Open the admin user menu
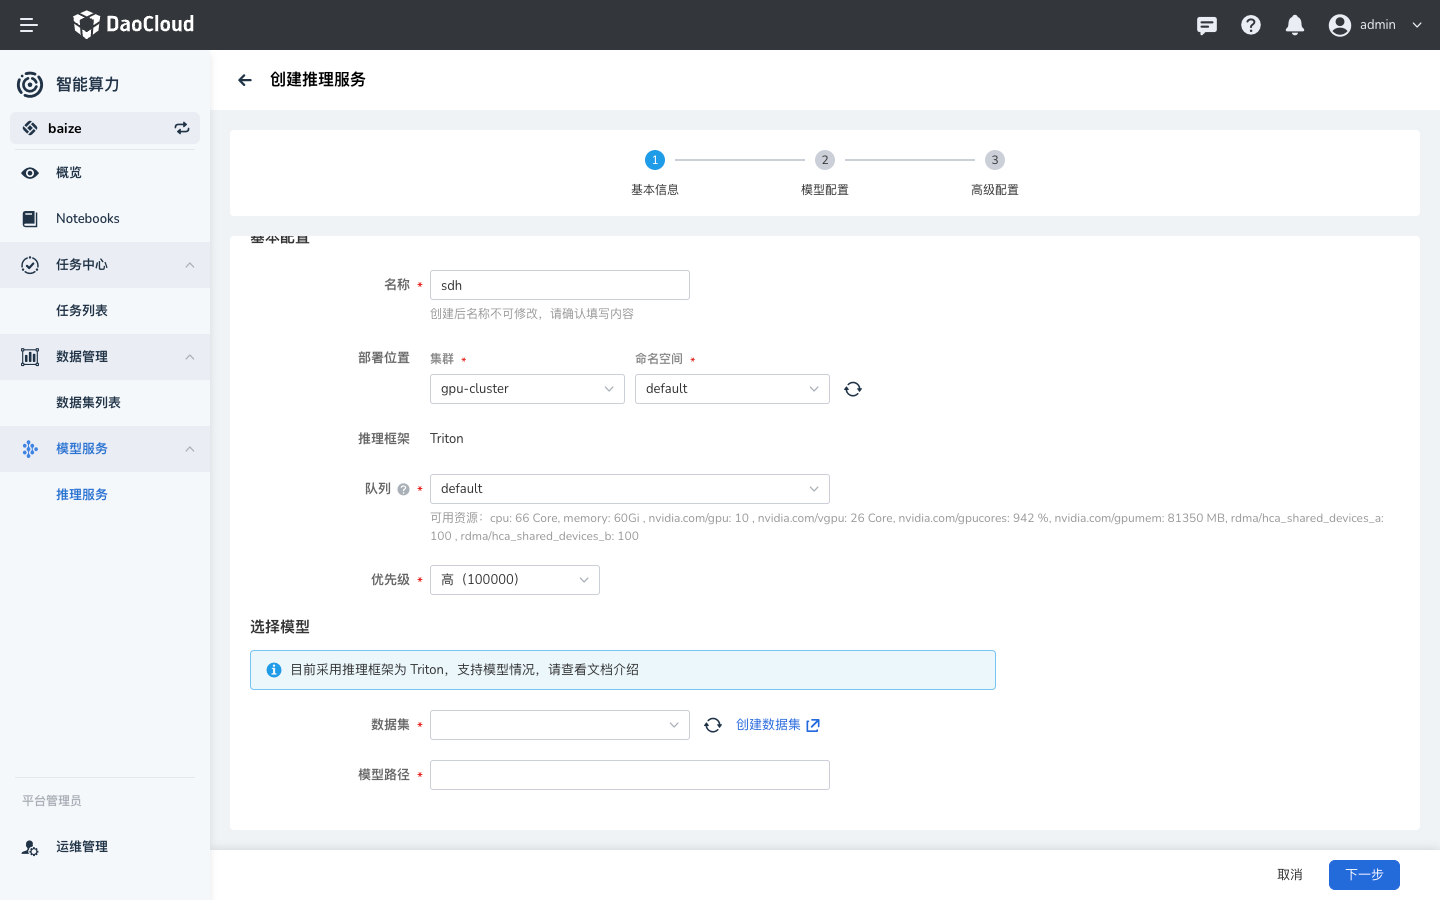Image resolution: width=1440 pixels, height=900 pixels. pyautogui.click(x=1376, y=25)
